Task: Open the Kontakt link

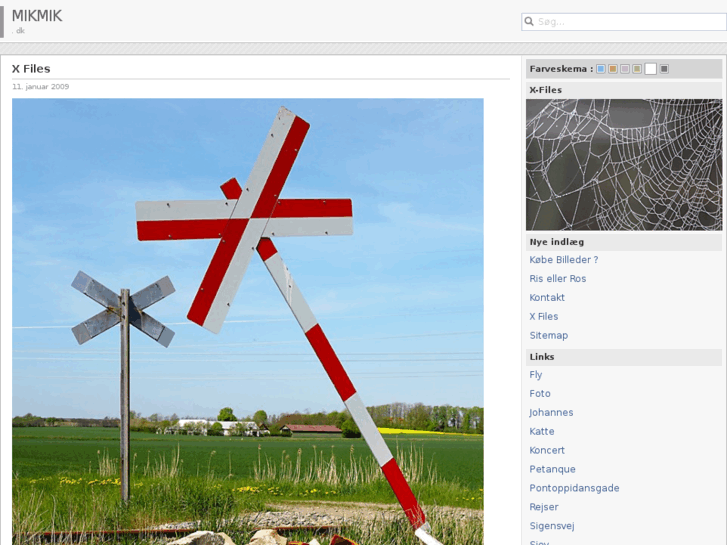Action: (x=547, y=298)
